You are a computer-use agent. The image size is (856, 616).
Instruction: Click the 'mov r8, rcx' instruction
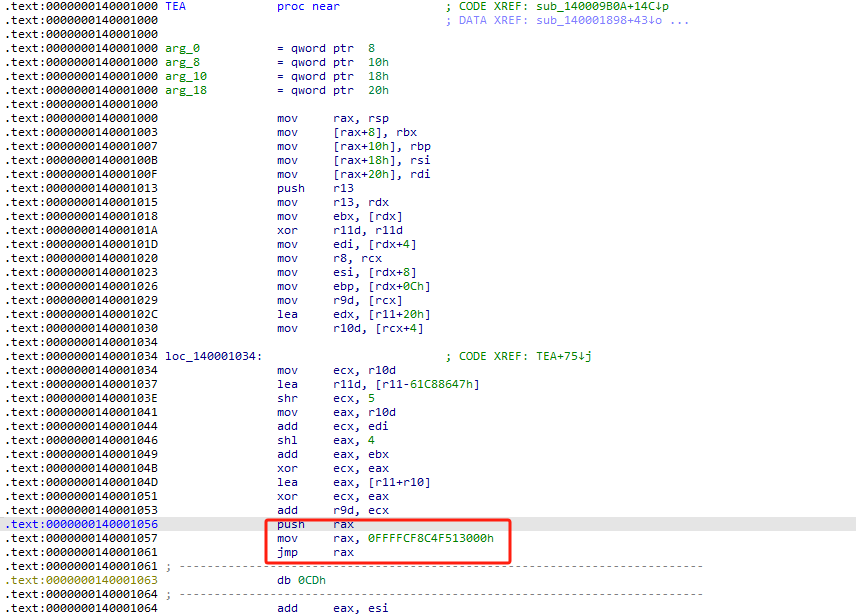coord(330,259)
